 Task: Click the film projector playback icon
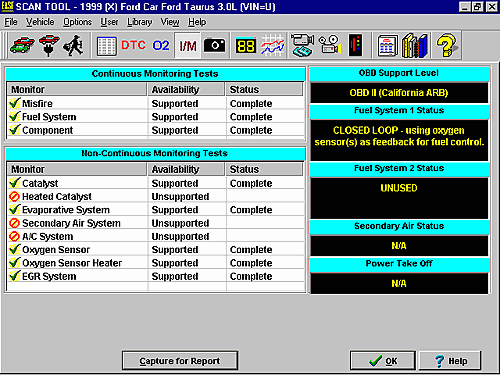(330, 45)
